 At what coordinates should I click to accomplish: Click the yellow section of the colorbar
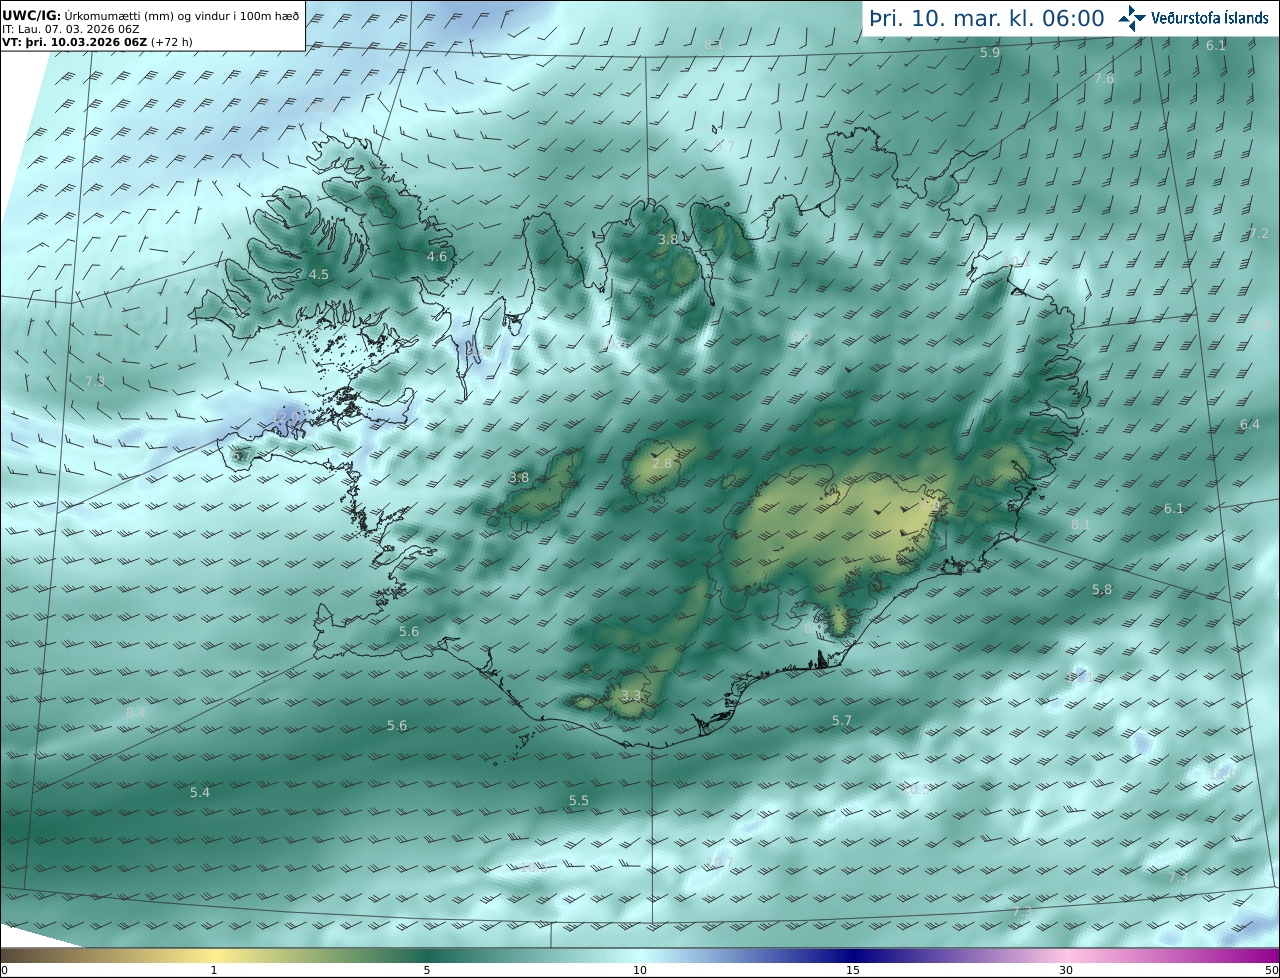215,955
